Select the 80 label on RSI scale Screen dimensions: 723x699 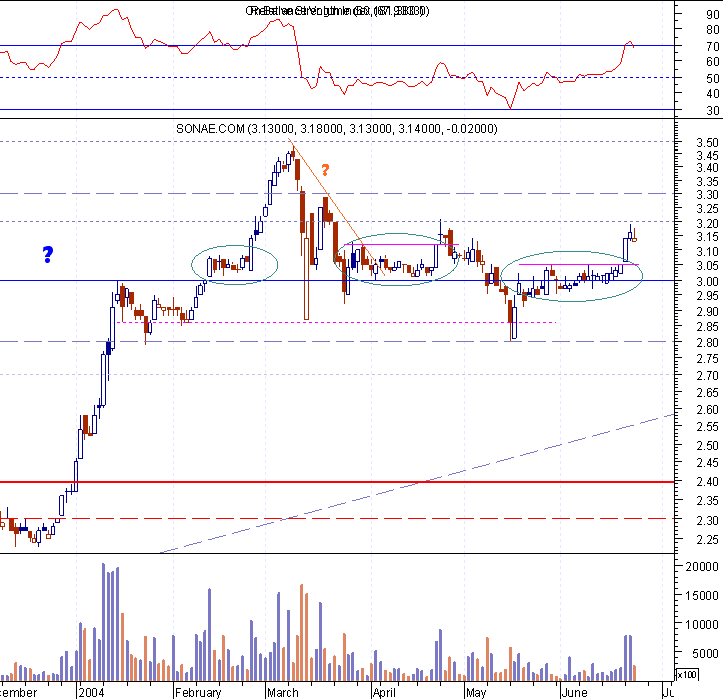[712, 30]
